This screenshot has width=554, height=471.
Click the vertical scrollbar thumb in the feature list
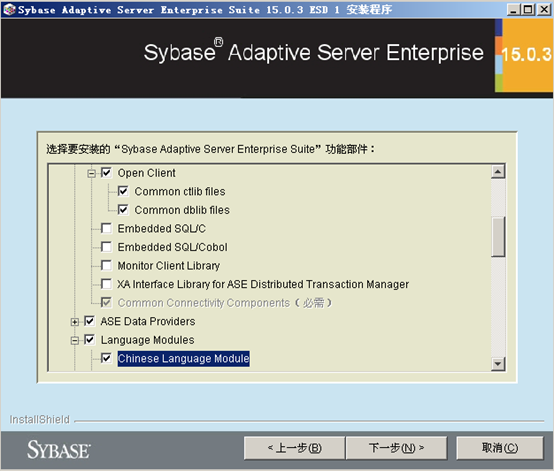498,236
